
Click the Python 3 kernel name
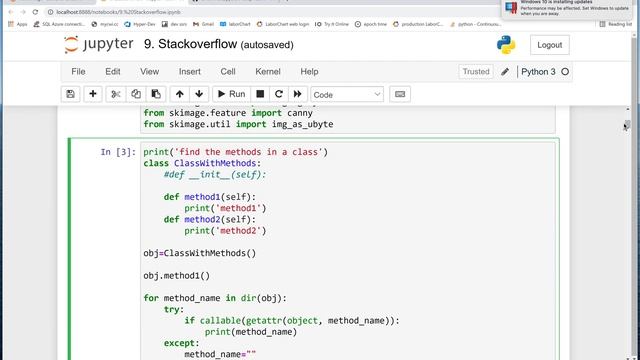coord(538,72)
